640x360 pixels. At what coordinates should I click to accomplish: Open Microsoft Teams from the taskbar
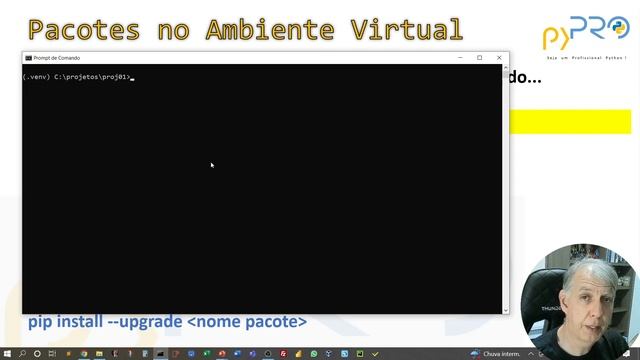pos(252,354)
